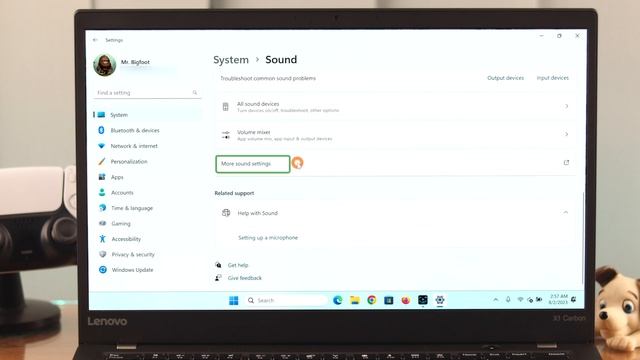
Task: Click the Privacy shield icon
Action: pyautogui.click(x=103, y=254)
